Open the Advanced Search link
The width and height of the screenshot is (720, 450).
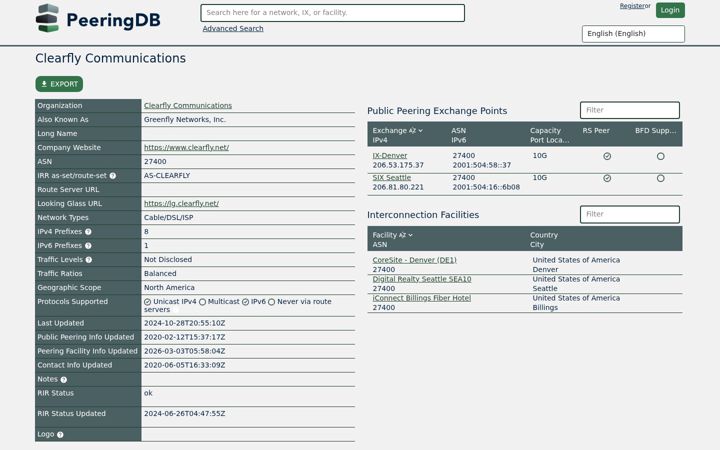233,28
